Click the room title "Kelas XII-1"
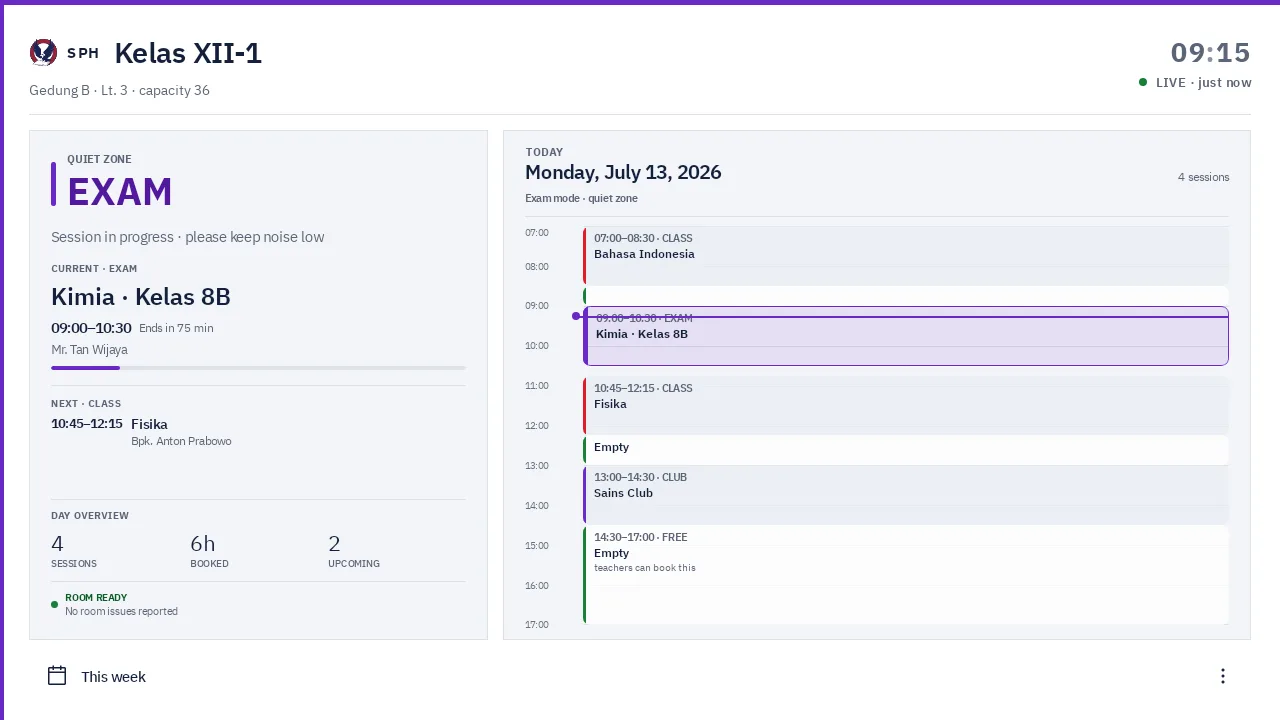Viewport: 1280px width, 720px height. 188,53
